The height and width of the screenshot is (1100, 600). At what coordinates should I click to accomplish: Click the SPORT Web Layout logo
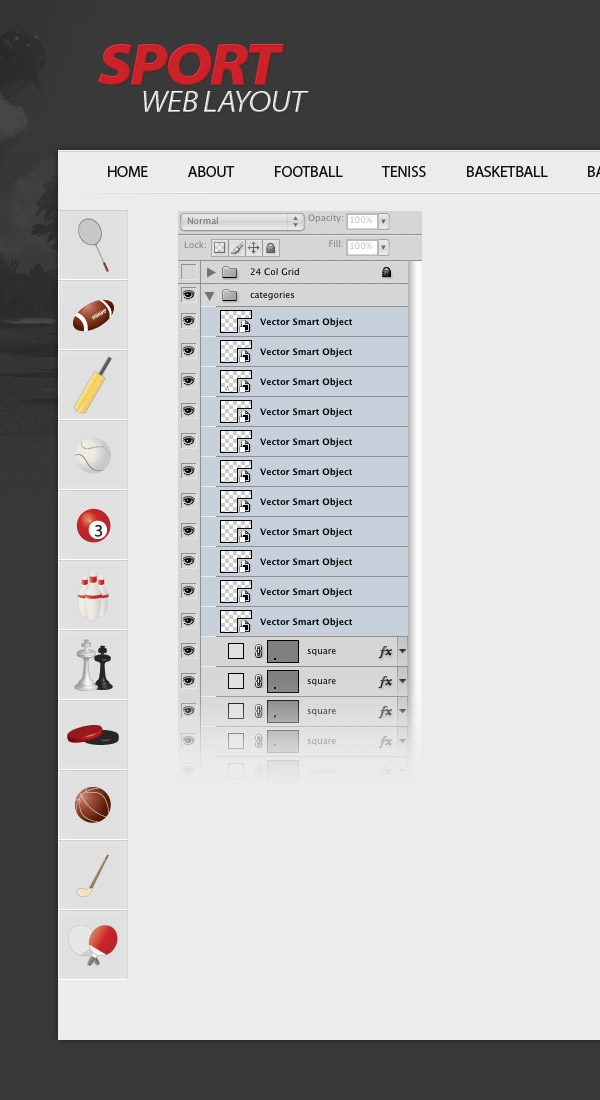202,79
